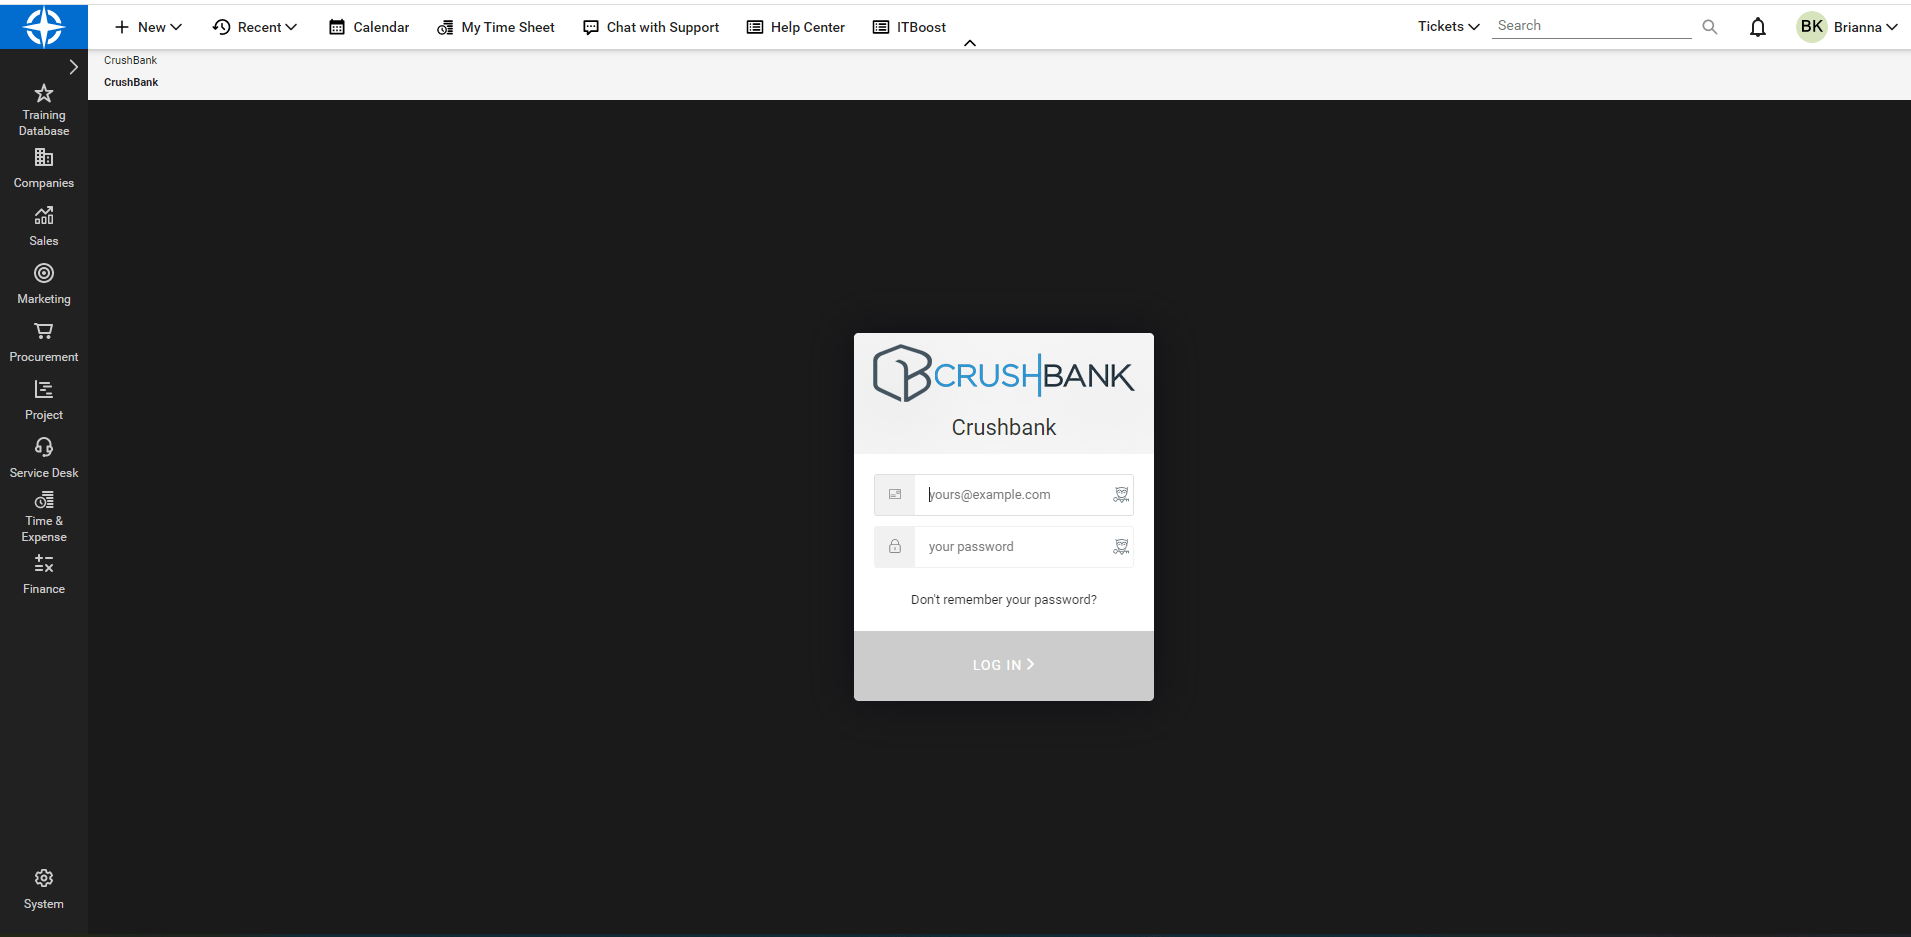Open Chat with Support
Image resolution: width=1911 pixels, height=937 pixels.
(651, 27)
